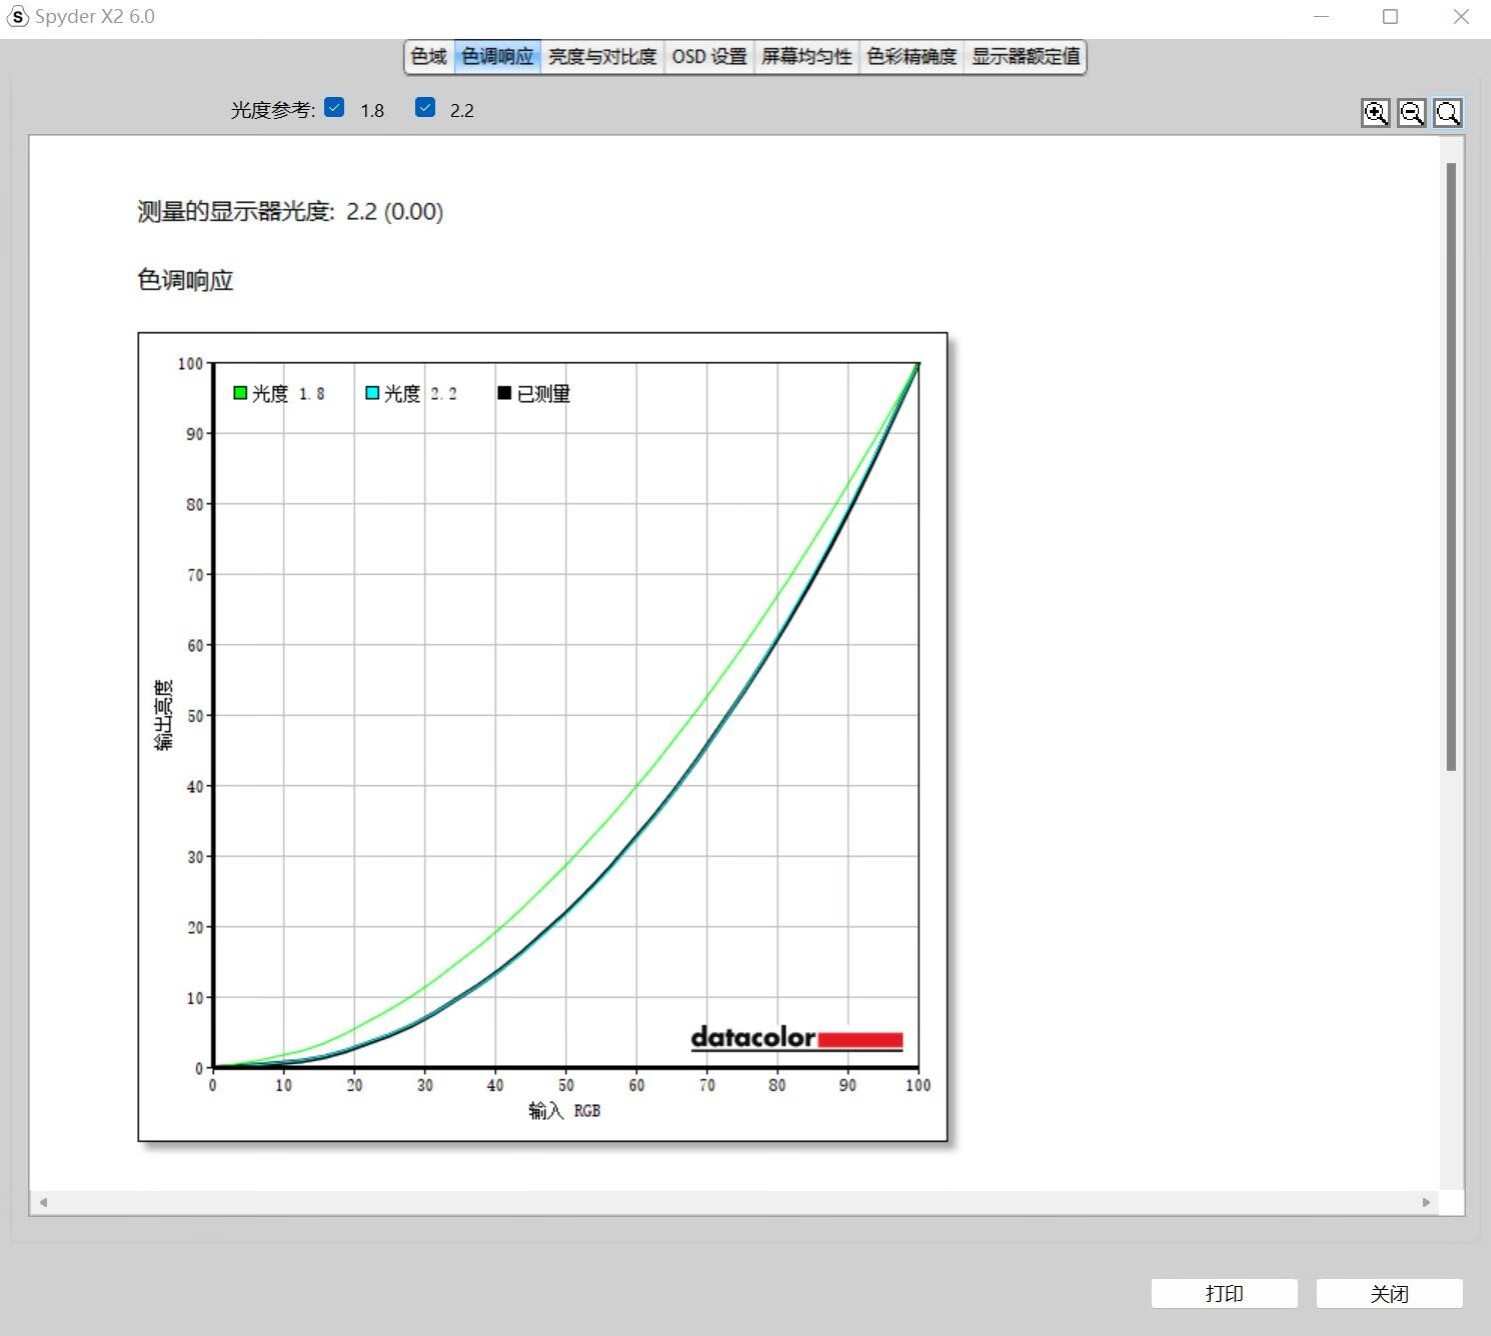Click the 打印 button
The height and width of the screenshot is (1336, 1491).
tap(1224, 1293)
